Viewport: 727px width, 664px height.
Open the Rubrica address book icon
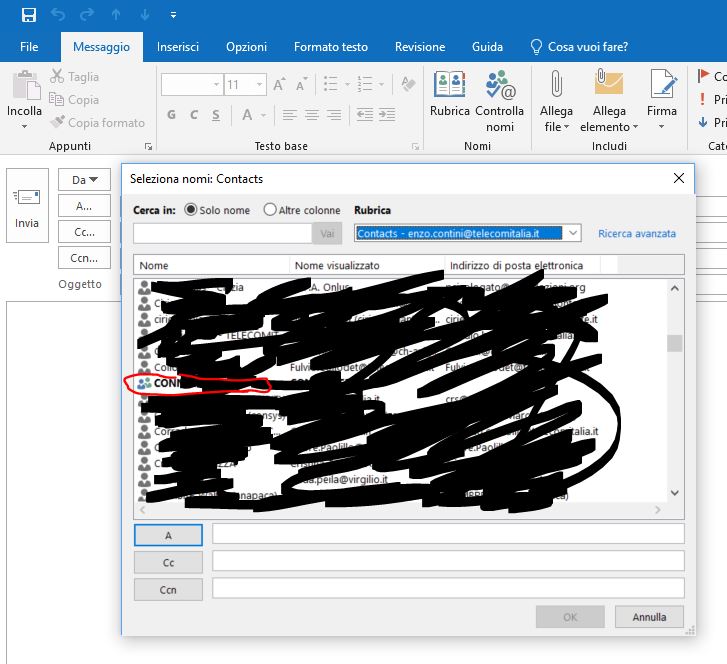coord(449,88)
